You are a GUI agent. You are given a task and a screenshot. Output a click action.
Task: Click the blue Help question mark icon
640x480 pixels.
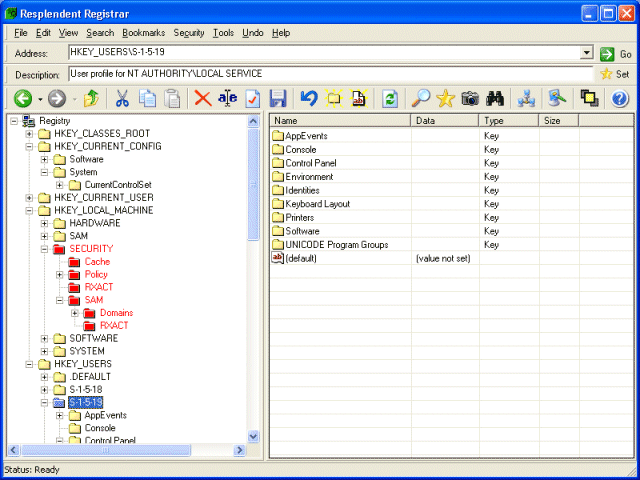pos(620,98)
